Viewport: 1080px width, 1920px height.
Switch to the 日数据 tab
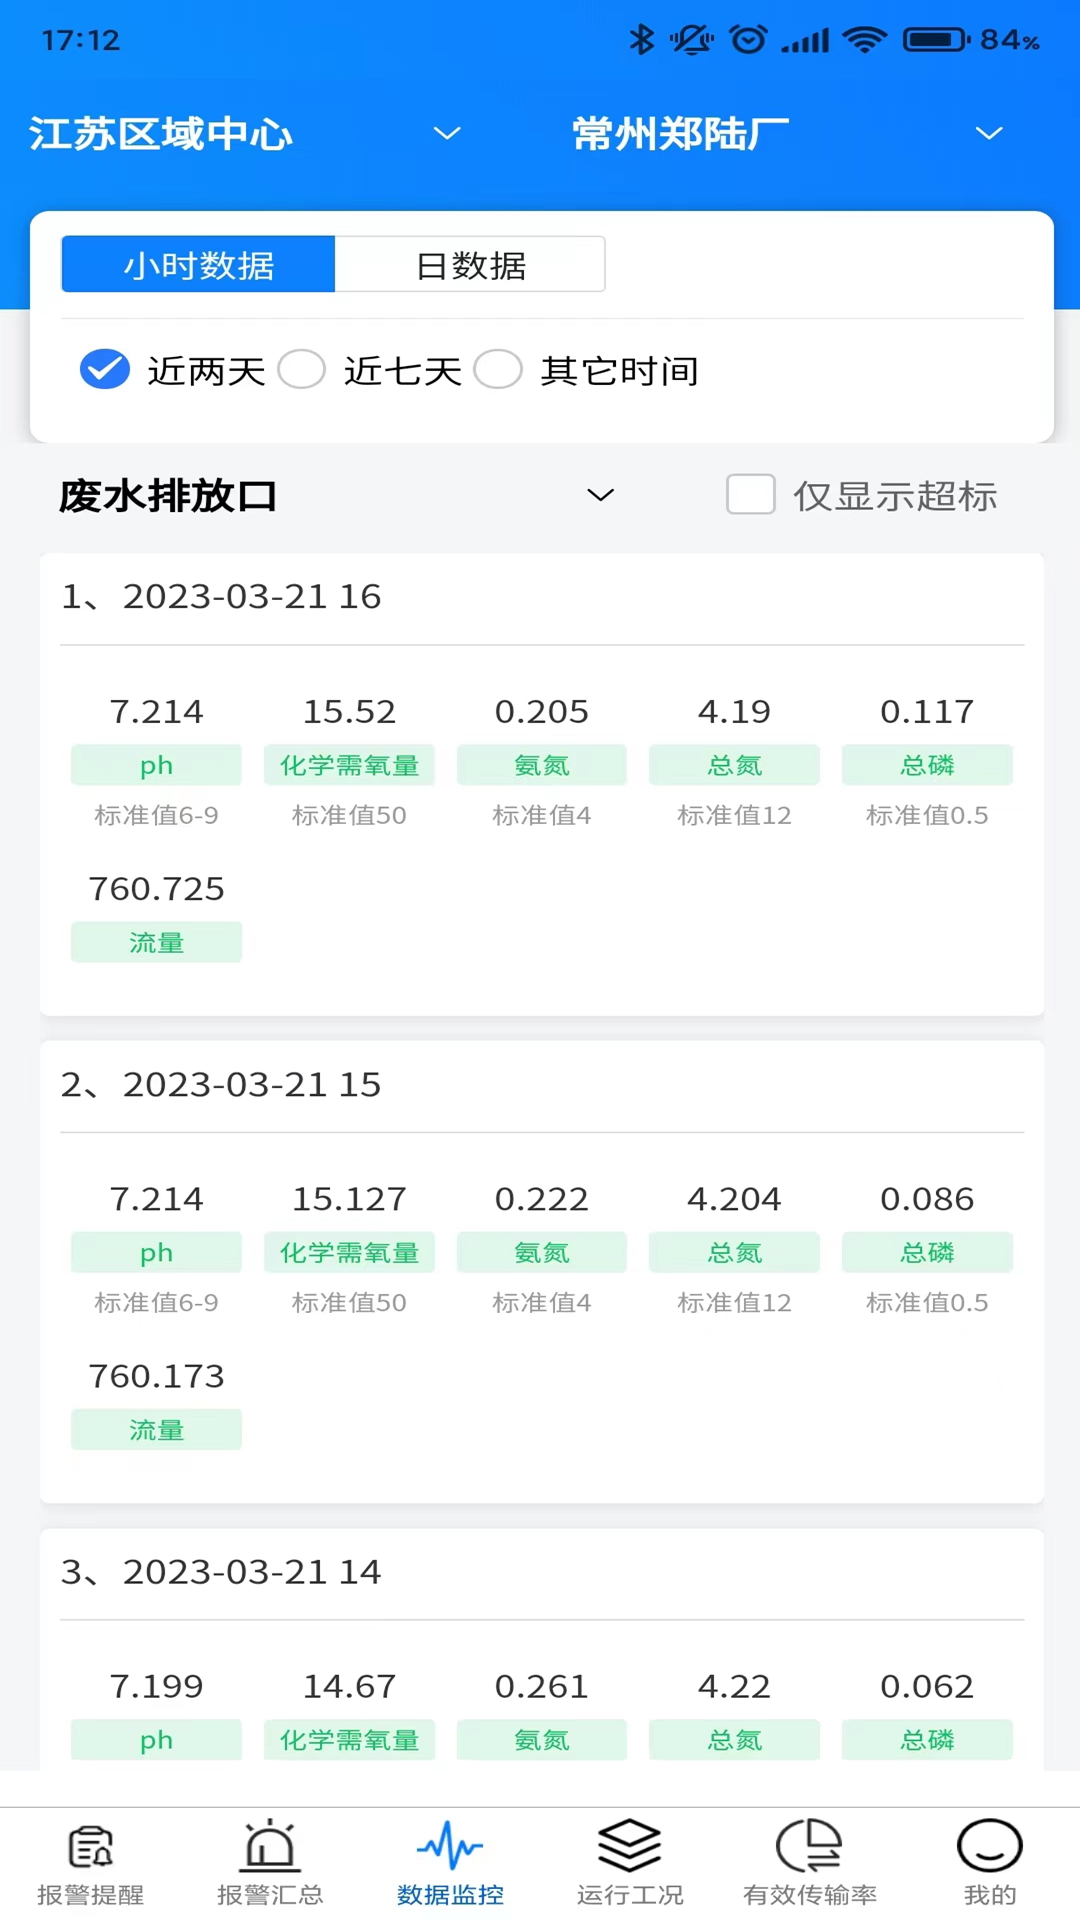(x=470, y=265)
